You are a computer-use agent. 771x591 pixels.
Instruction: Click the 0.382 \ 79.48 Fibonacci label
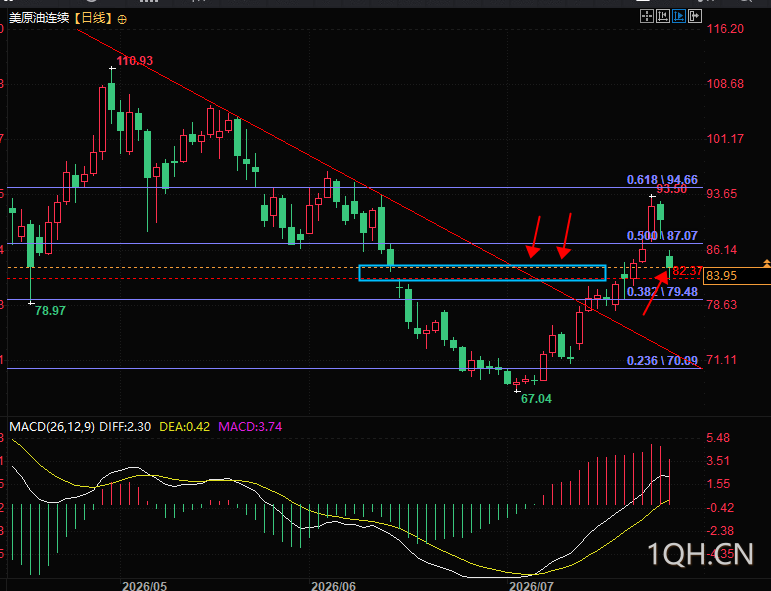point(662,292)
